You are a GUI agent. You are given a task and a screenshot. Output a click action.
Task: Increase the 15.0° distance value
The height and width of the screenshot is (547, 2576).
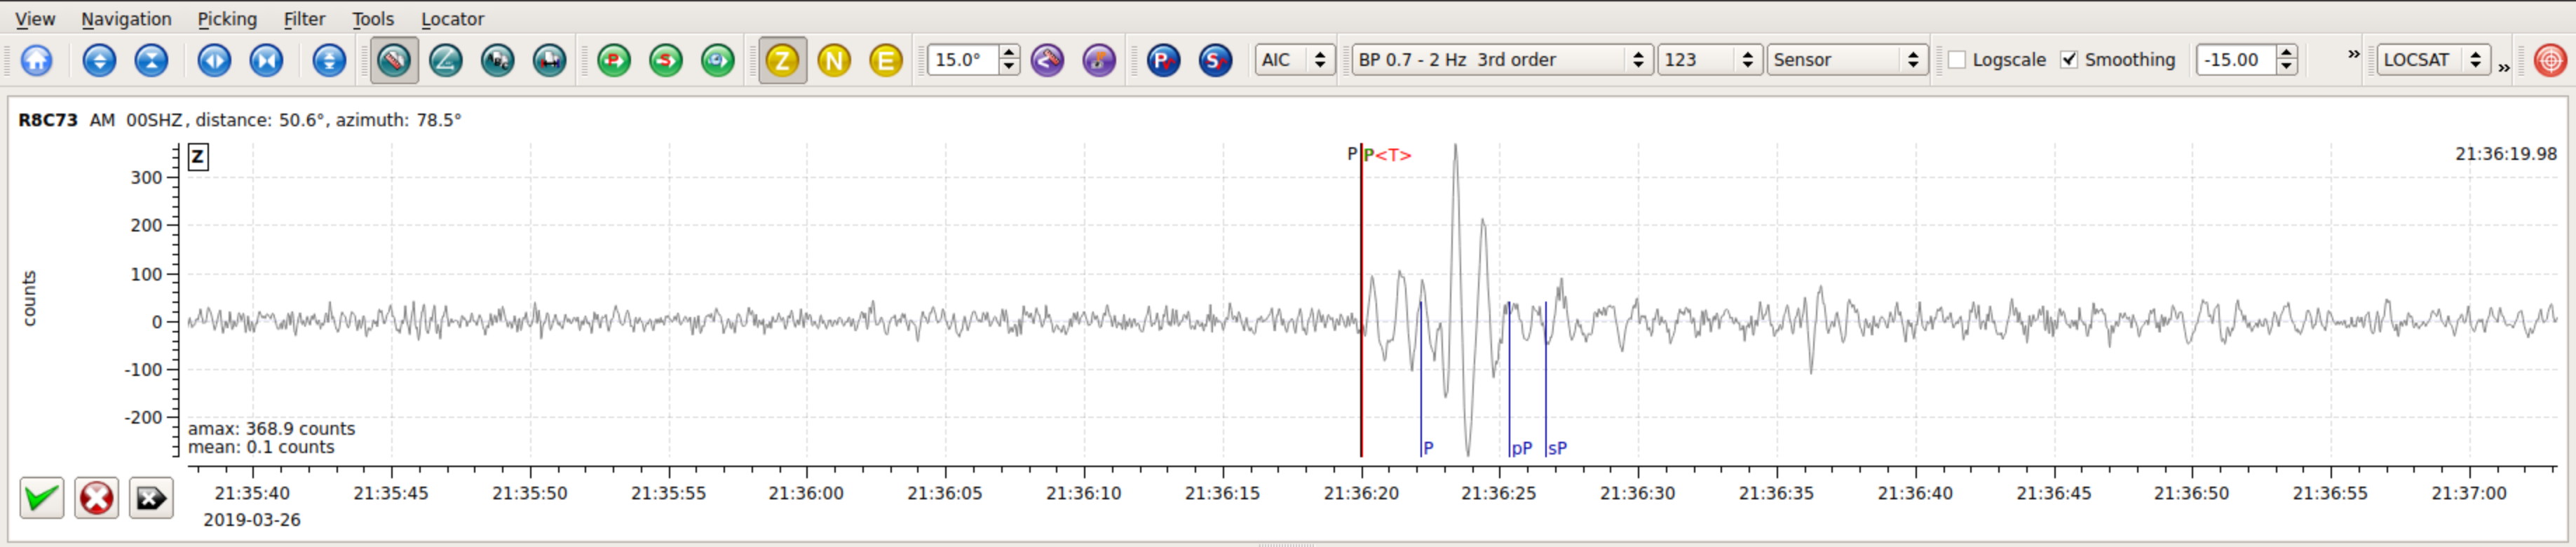(1009, 52)
